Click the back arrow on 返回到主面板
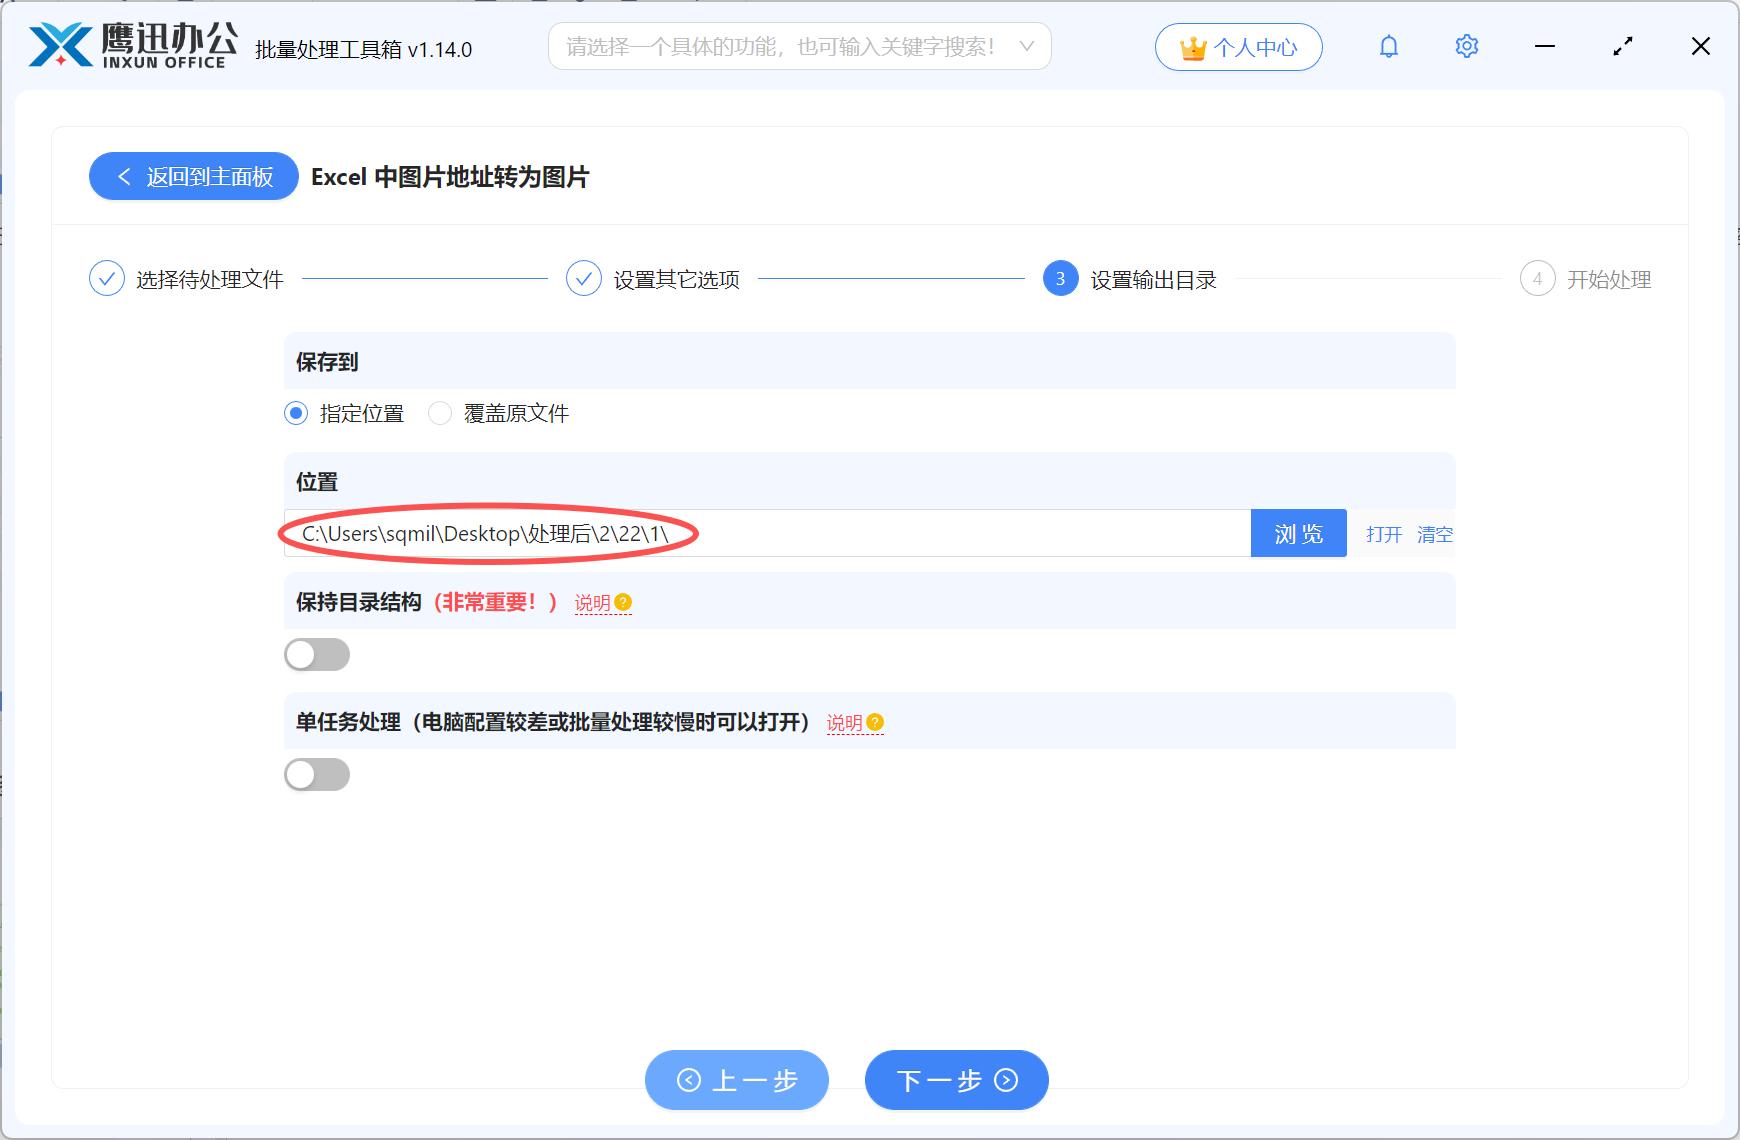The image size is (1740, 1140). click(x=124, y=176)
